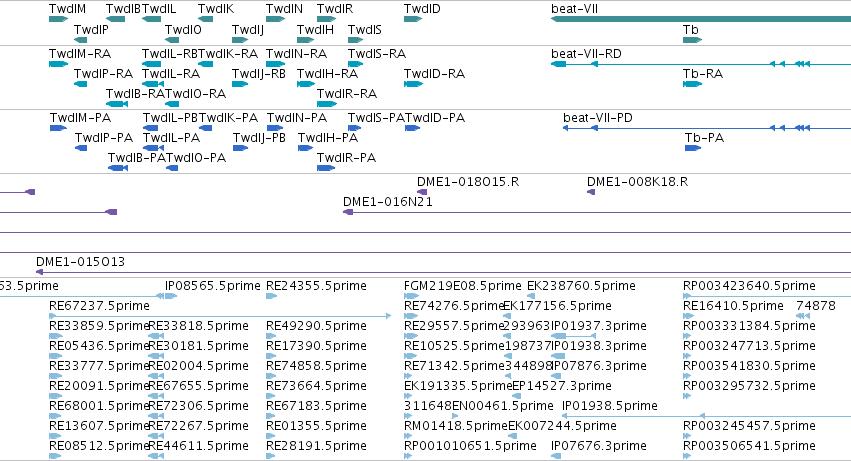Select the RP003506541.5prime EST
Viewport: 851px width, 461px height.
coord(687,456)
